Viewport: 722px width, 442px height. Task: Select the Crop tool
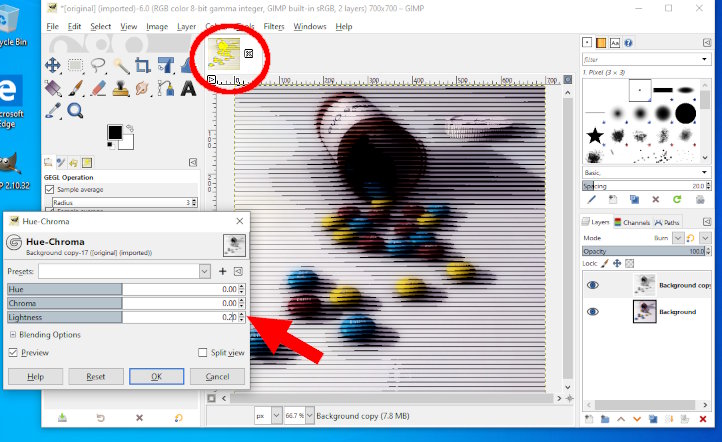[x=143, y=65]
